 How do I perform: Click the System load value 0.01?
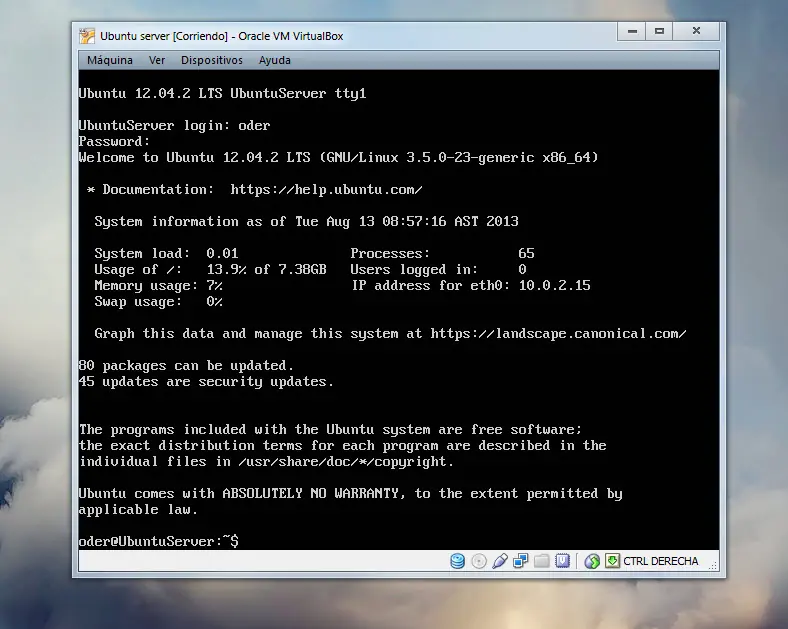(222, 253)
